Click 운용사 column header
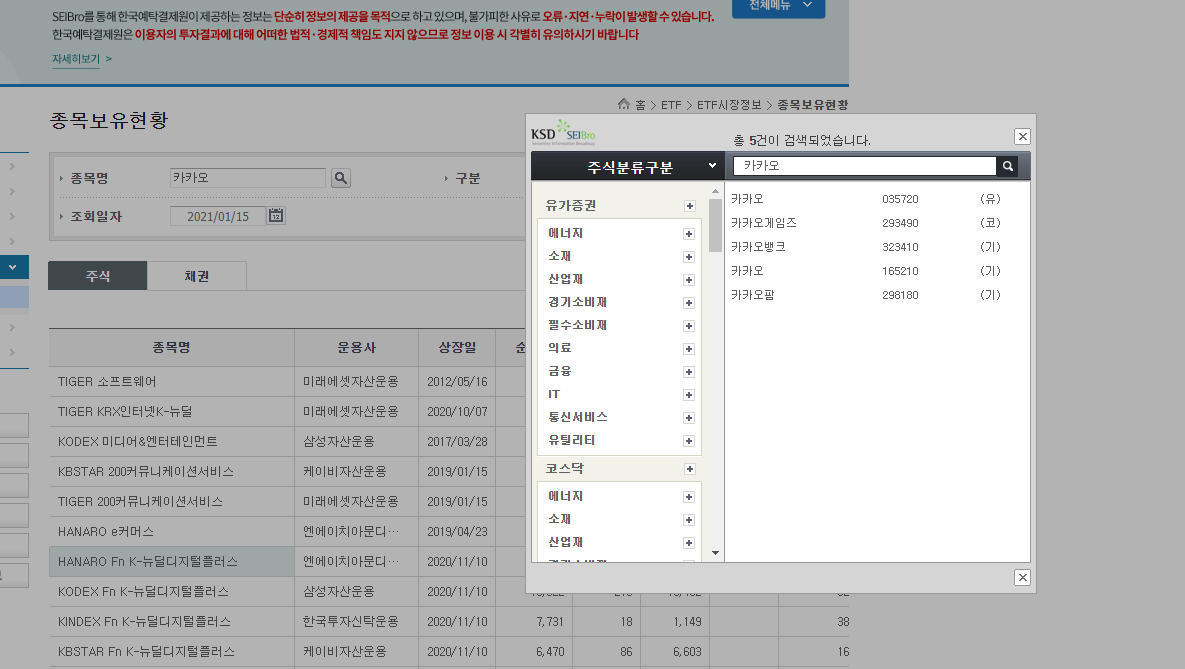Screen dimensions: 1185x669 pos(356,348)
